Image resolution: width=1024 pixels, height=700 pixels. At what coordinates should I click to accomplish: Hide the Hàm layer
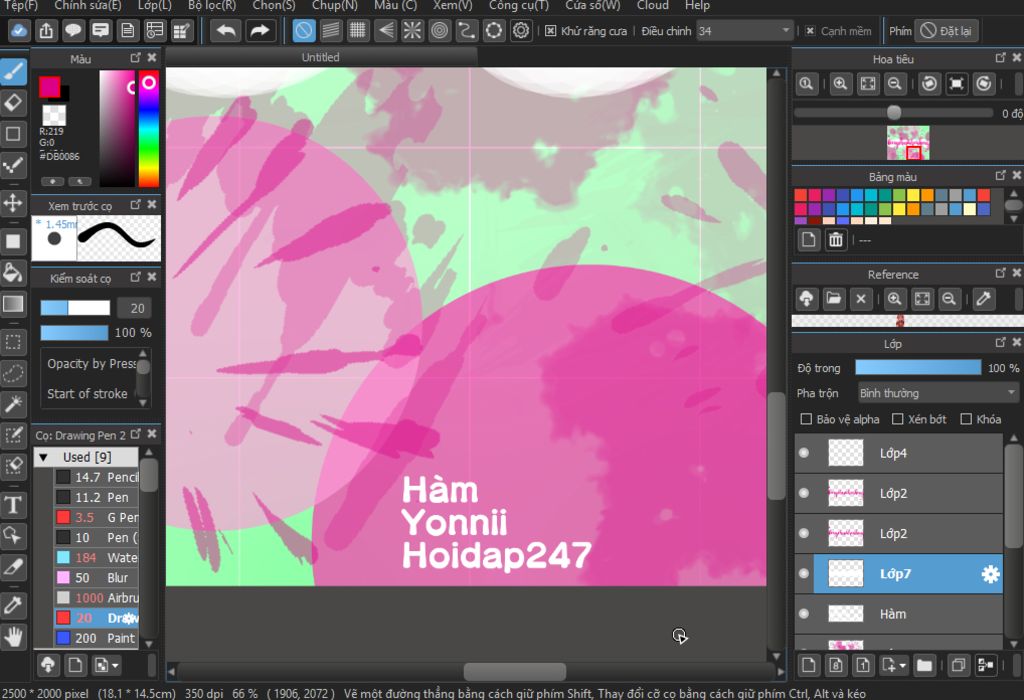[804, 614]
